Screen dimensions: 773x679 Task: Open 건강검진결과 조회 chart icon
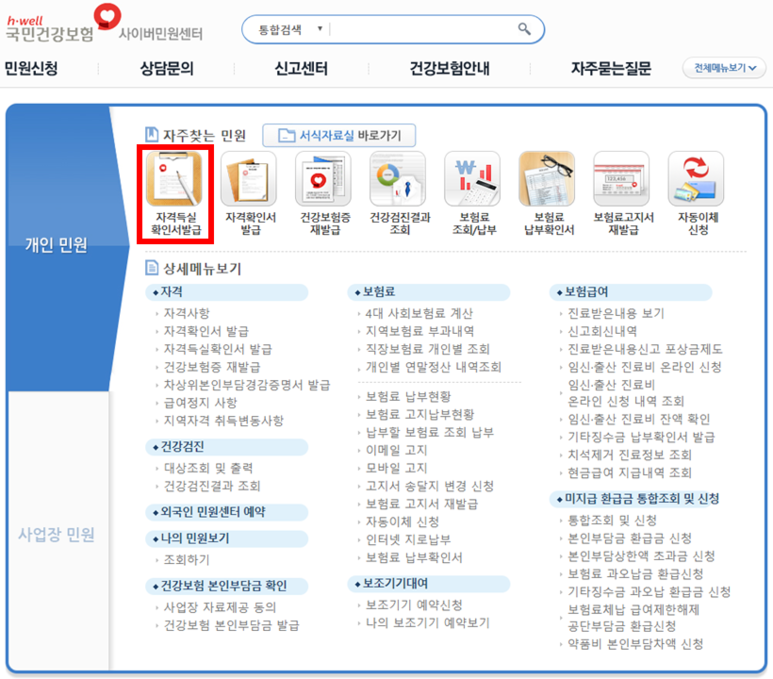(x=398, y=179)
